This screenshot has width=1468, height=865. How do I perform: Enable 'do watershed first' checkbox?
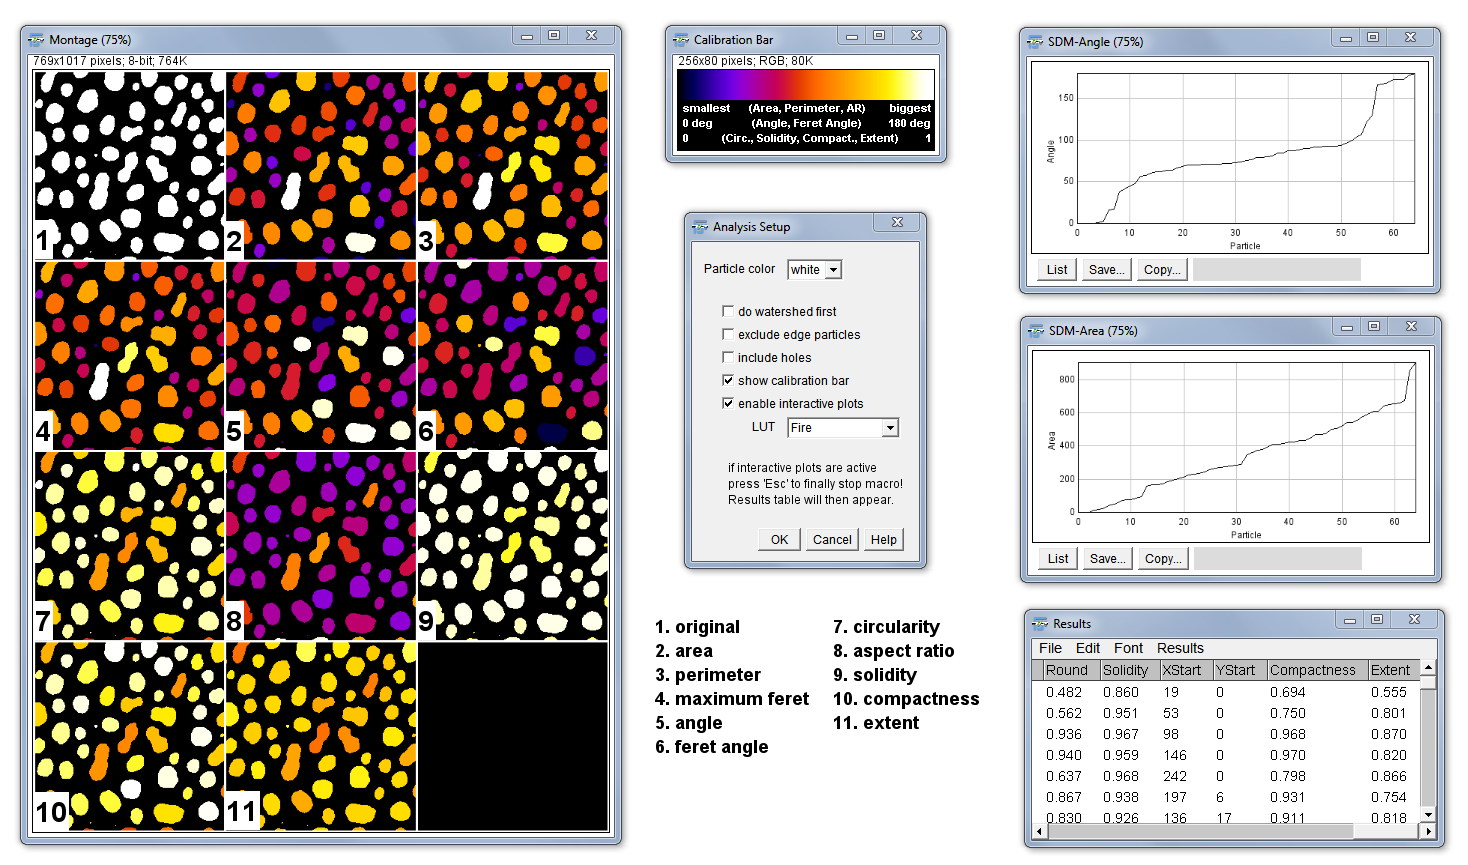tap(728, 311)
